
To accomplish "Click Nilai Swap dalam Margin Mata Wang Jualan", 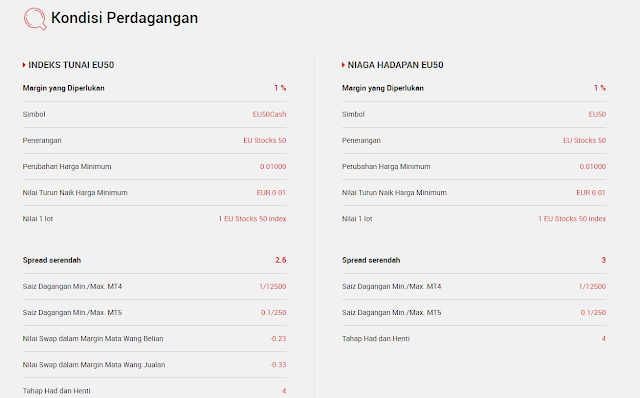I will pos(94,365).
